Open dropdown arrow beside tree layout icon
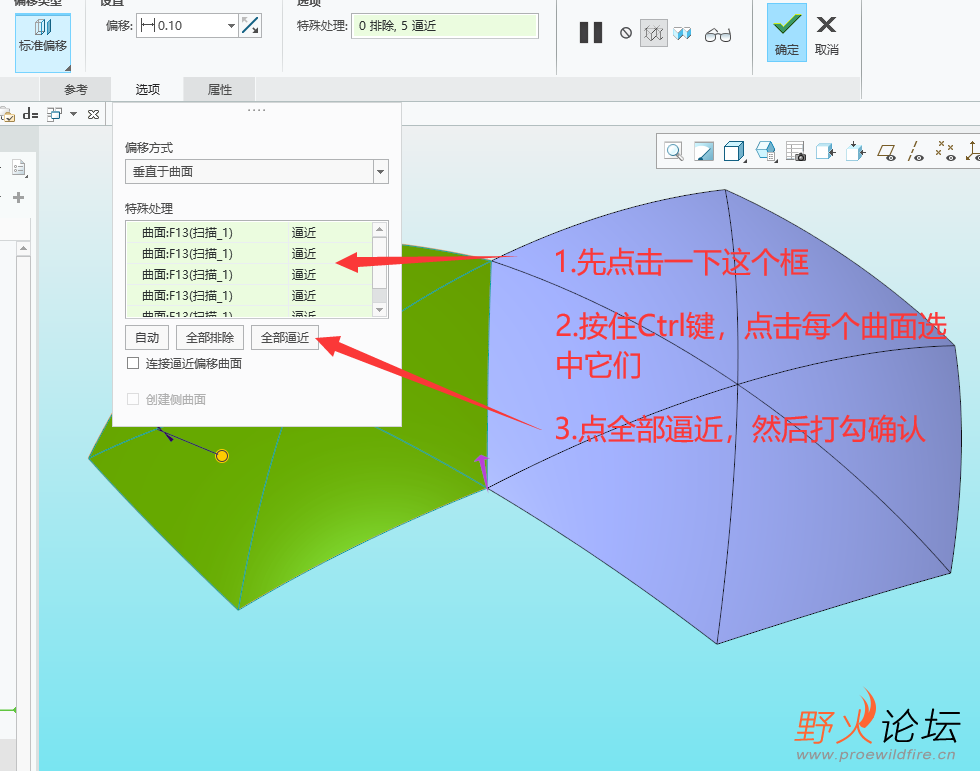980x771 pixels. point(73,114)
